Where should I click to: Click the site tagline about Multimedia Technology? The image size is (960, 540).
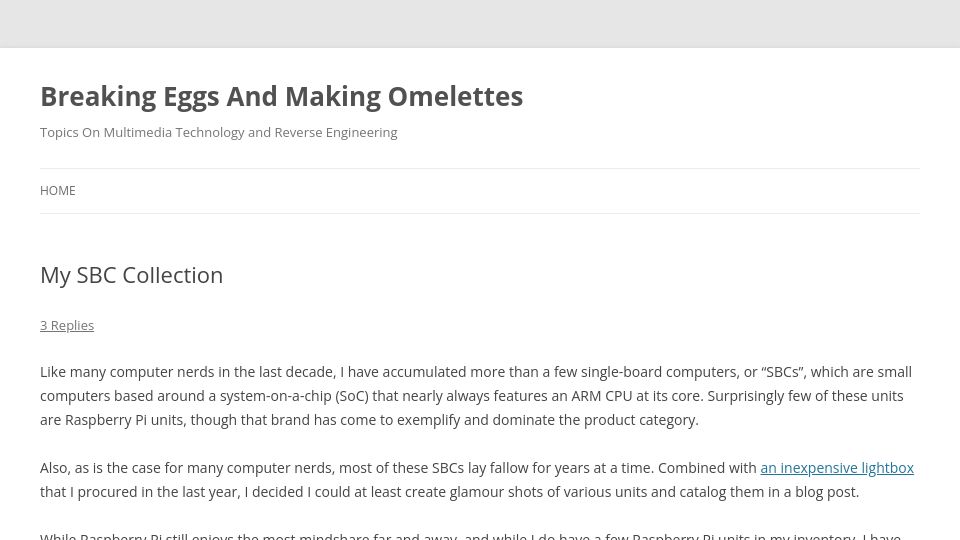pyautogui.click(x=219, y=133)
